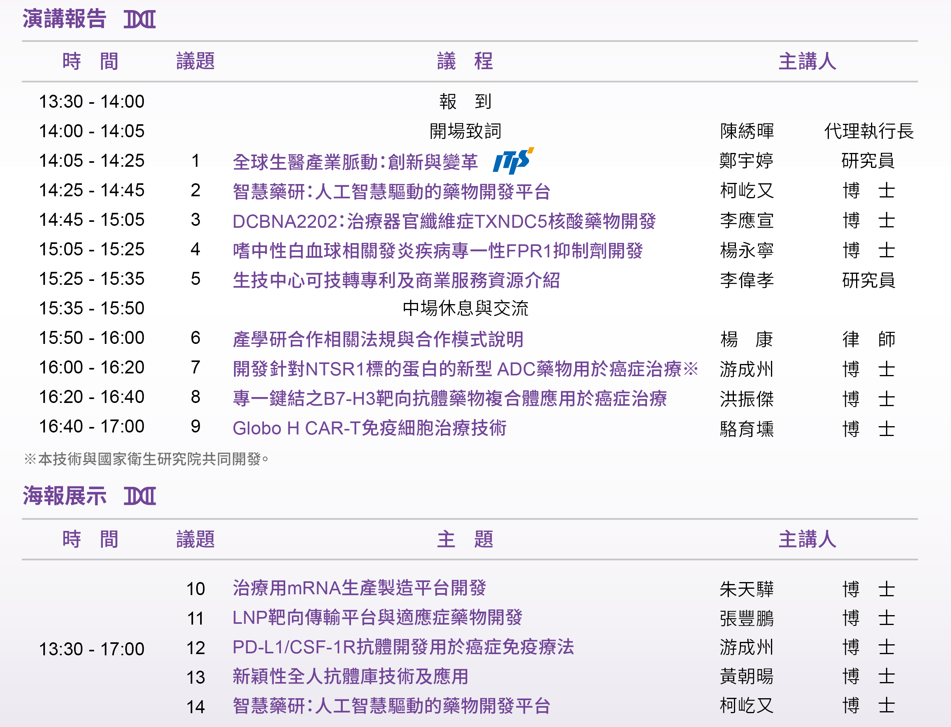Screen dimensions: 951x727
Task: Click topic number 9
Action: (x=195, y=427)
